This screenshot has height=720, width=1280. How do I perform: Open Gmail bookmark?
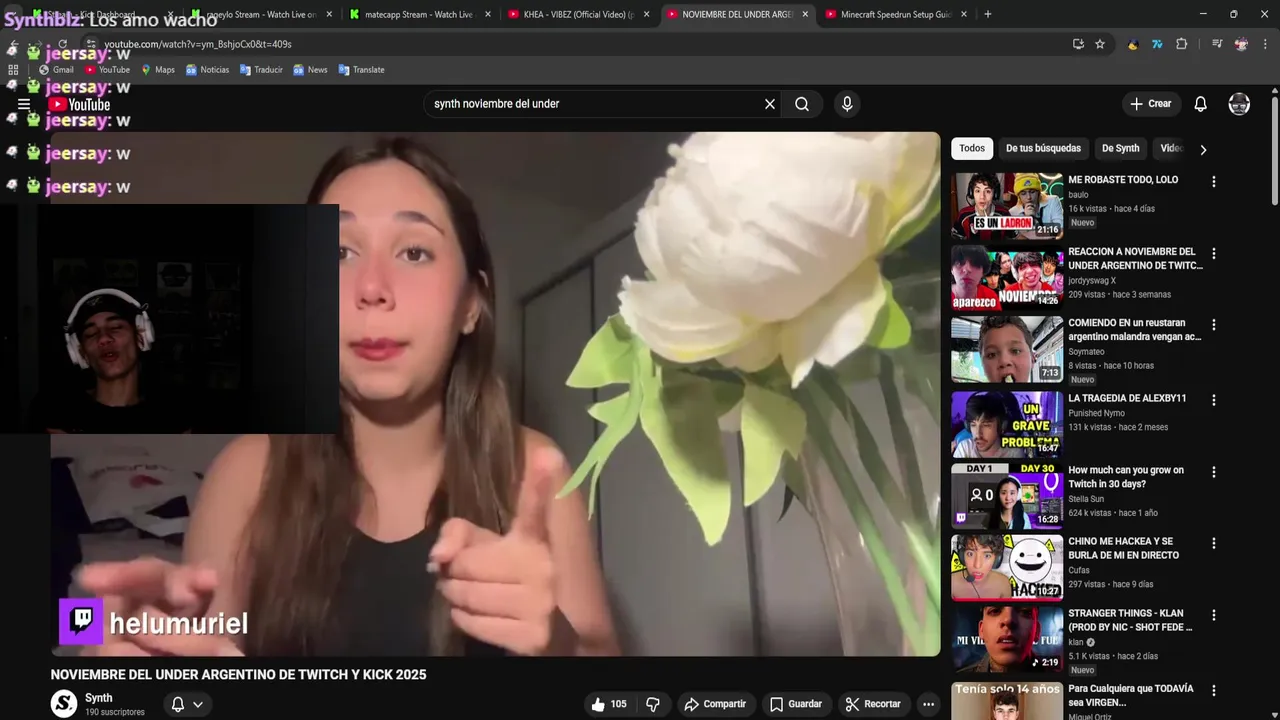point(56,70)
